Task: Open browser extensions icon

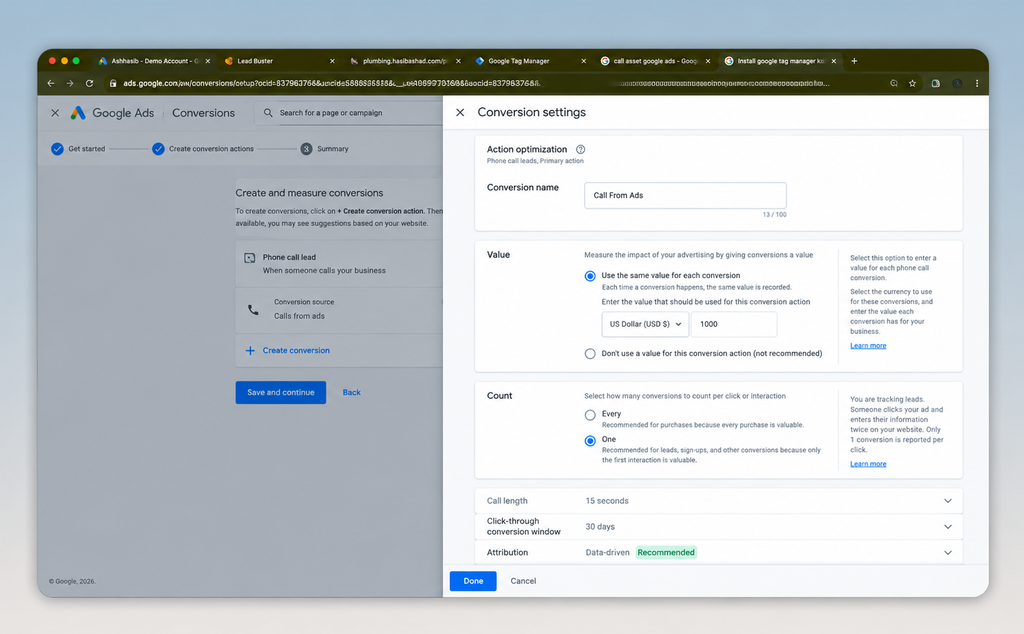Action: (x=936, y=83)
